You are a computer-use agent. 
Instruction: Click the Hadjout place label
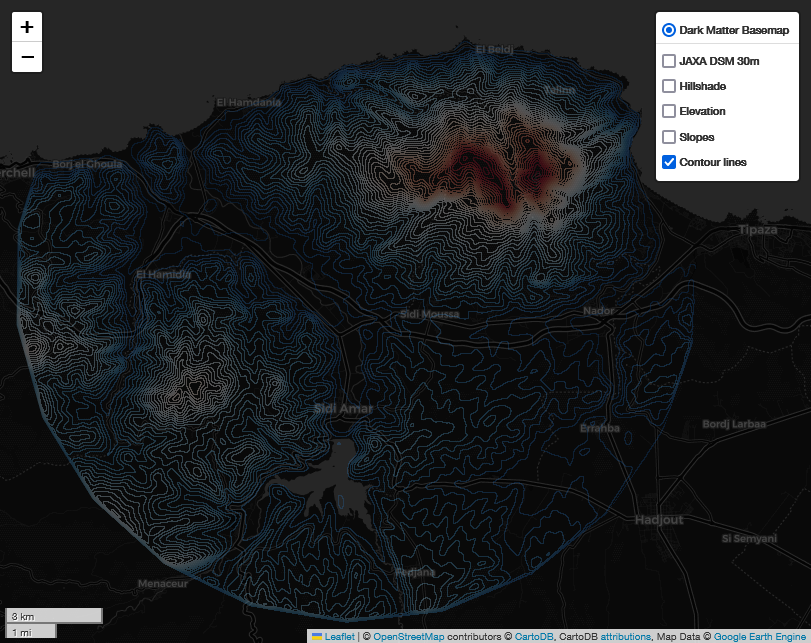[x=657, y=519]
